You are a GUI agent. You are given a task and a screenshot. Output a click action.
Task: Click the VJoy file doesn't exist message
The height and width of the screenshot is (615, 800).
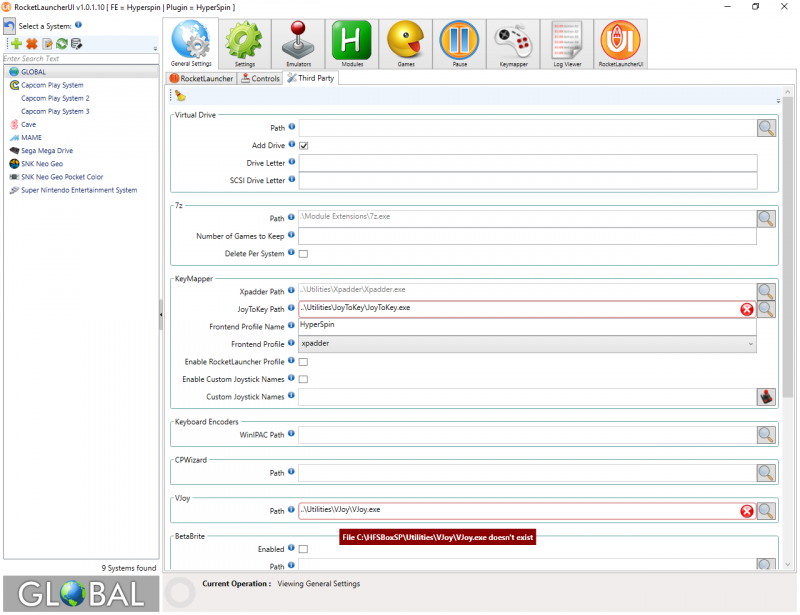437,537
